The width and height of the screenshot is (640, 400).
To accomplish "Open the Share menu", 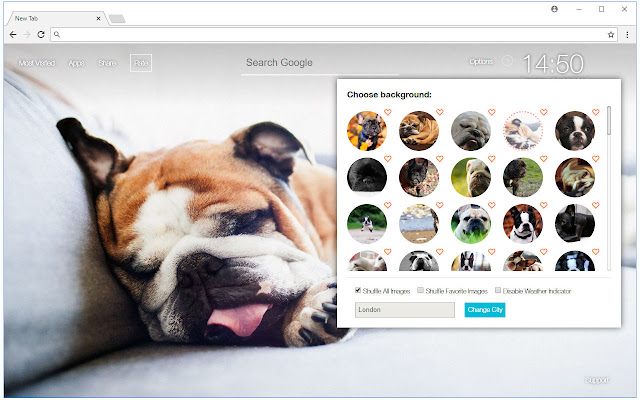I will pyautogui.click(x=107, y=63).
